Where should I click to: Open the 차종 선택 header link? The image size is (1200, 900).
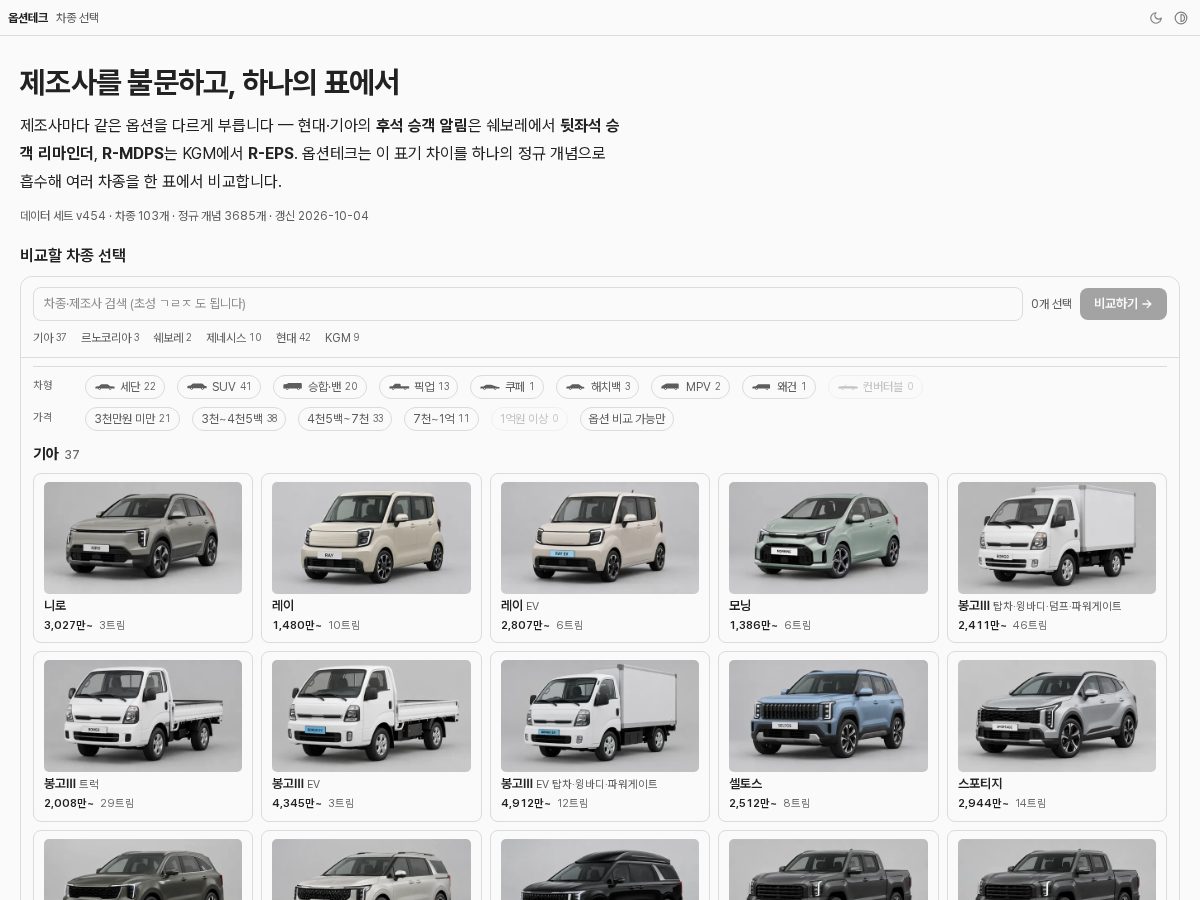(x=77, y=18)
